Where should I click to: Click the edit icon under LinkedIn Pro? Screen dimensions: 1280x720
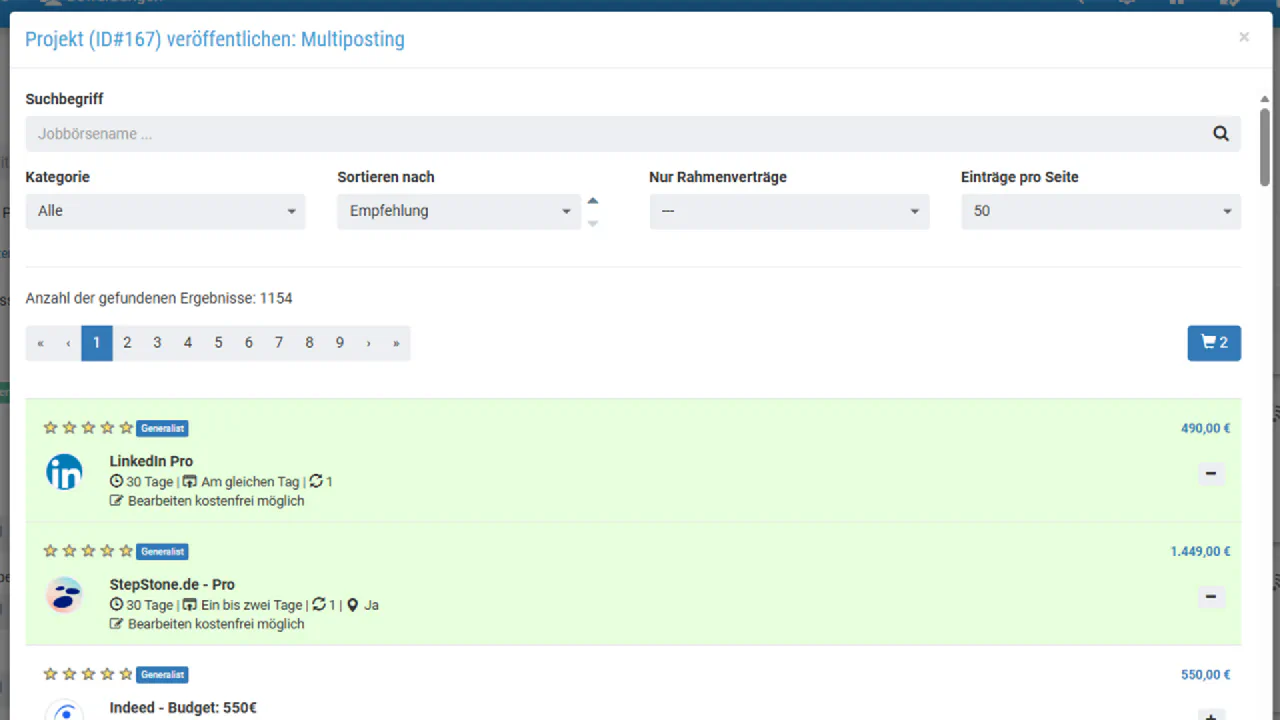(x=116, y=501)
